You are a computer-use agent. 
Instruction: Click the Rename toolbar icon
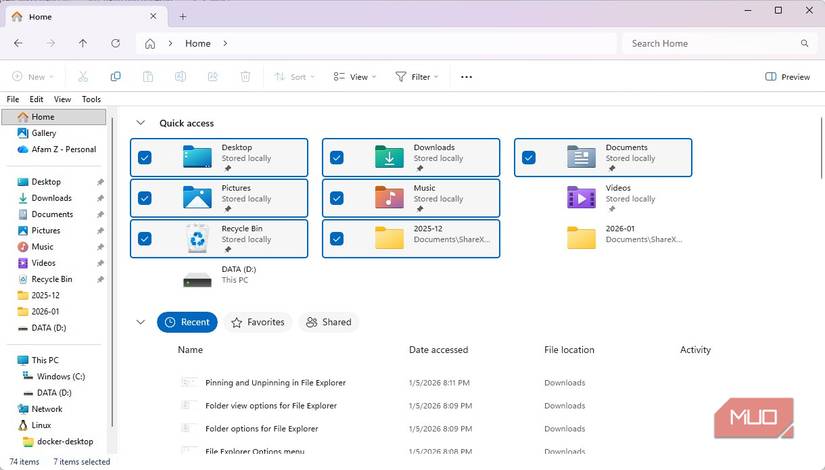point(180,77)
